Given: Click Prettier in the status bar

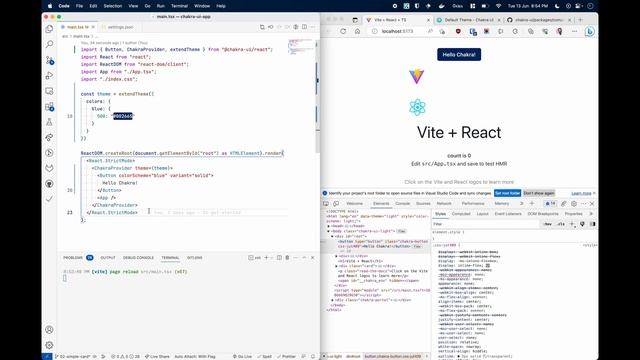Looking at the screenshot, I should tap(286, 356).
